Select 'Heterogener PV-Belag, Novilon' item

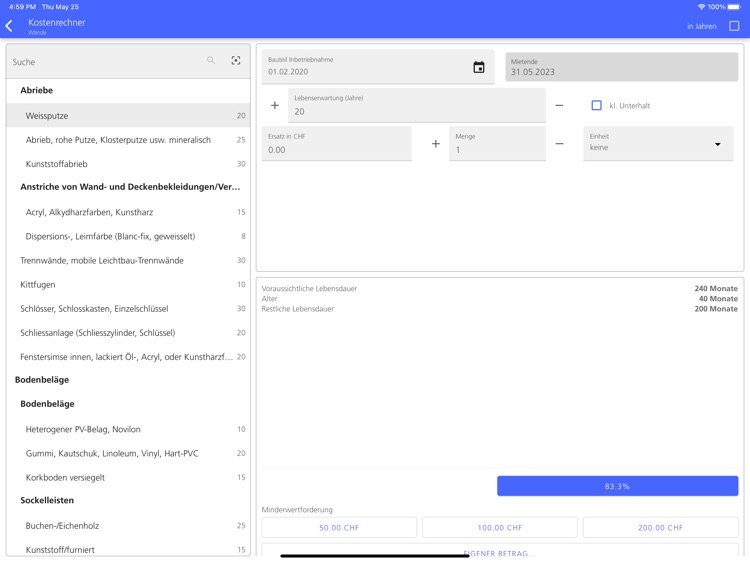point(128,429)
